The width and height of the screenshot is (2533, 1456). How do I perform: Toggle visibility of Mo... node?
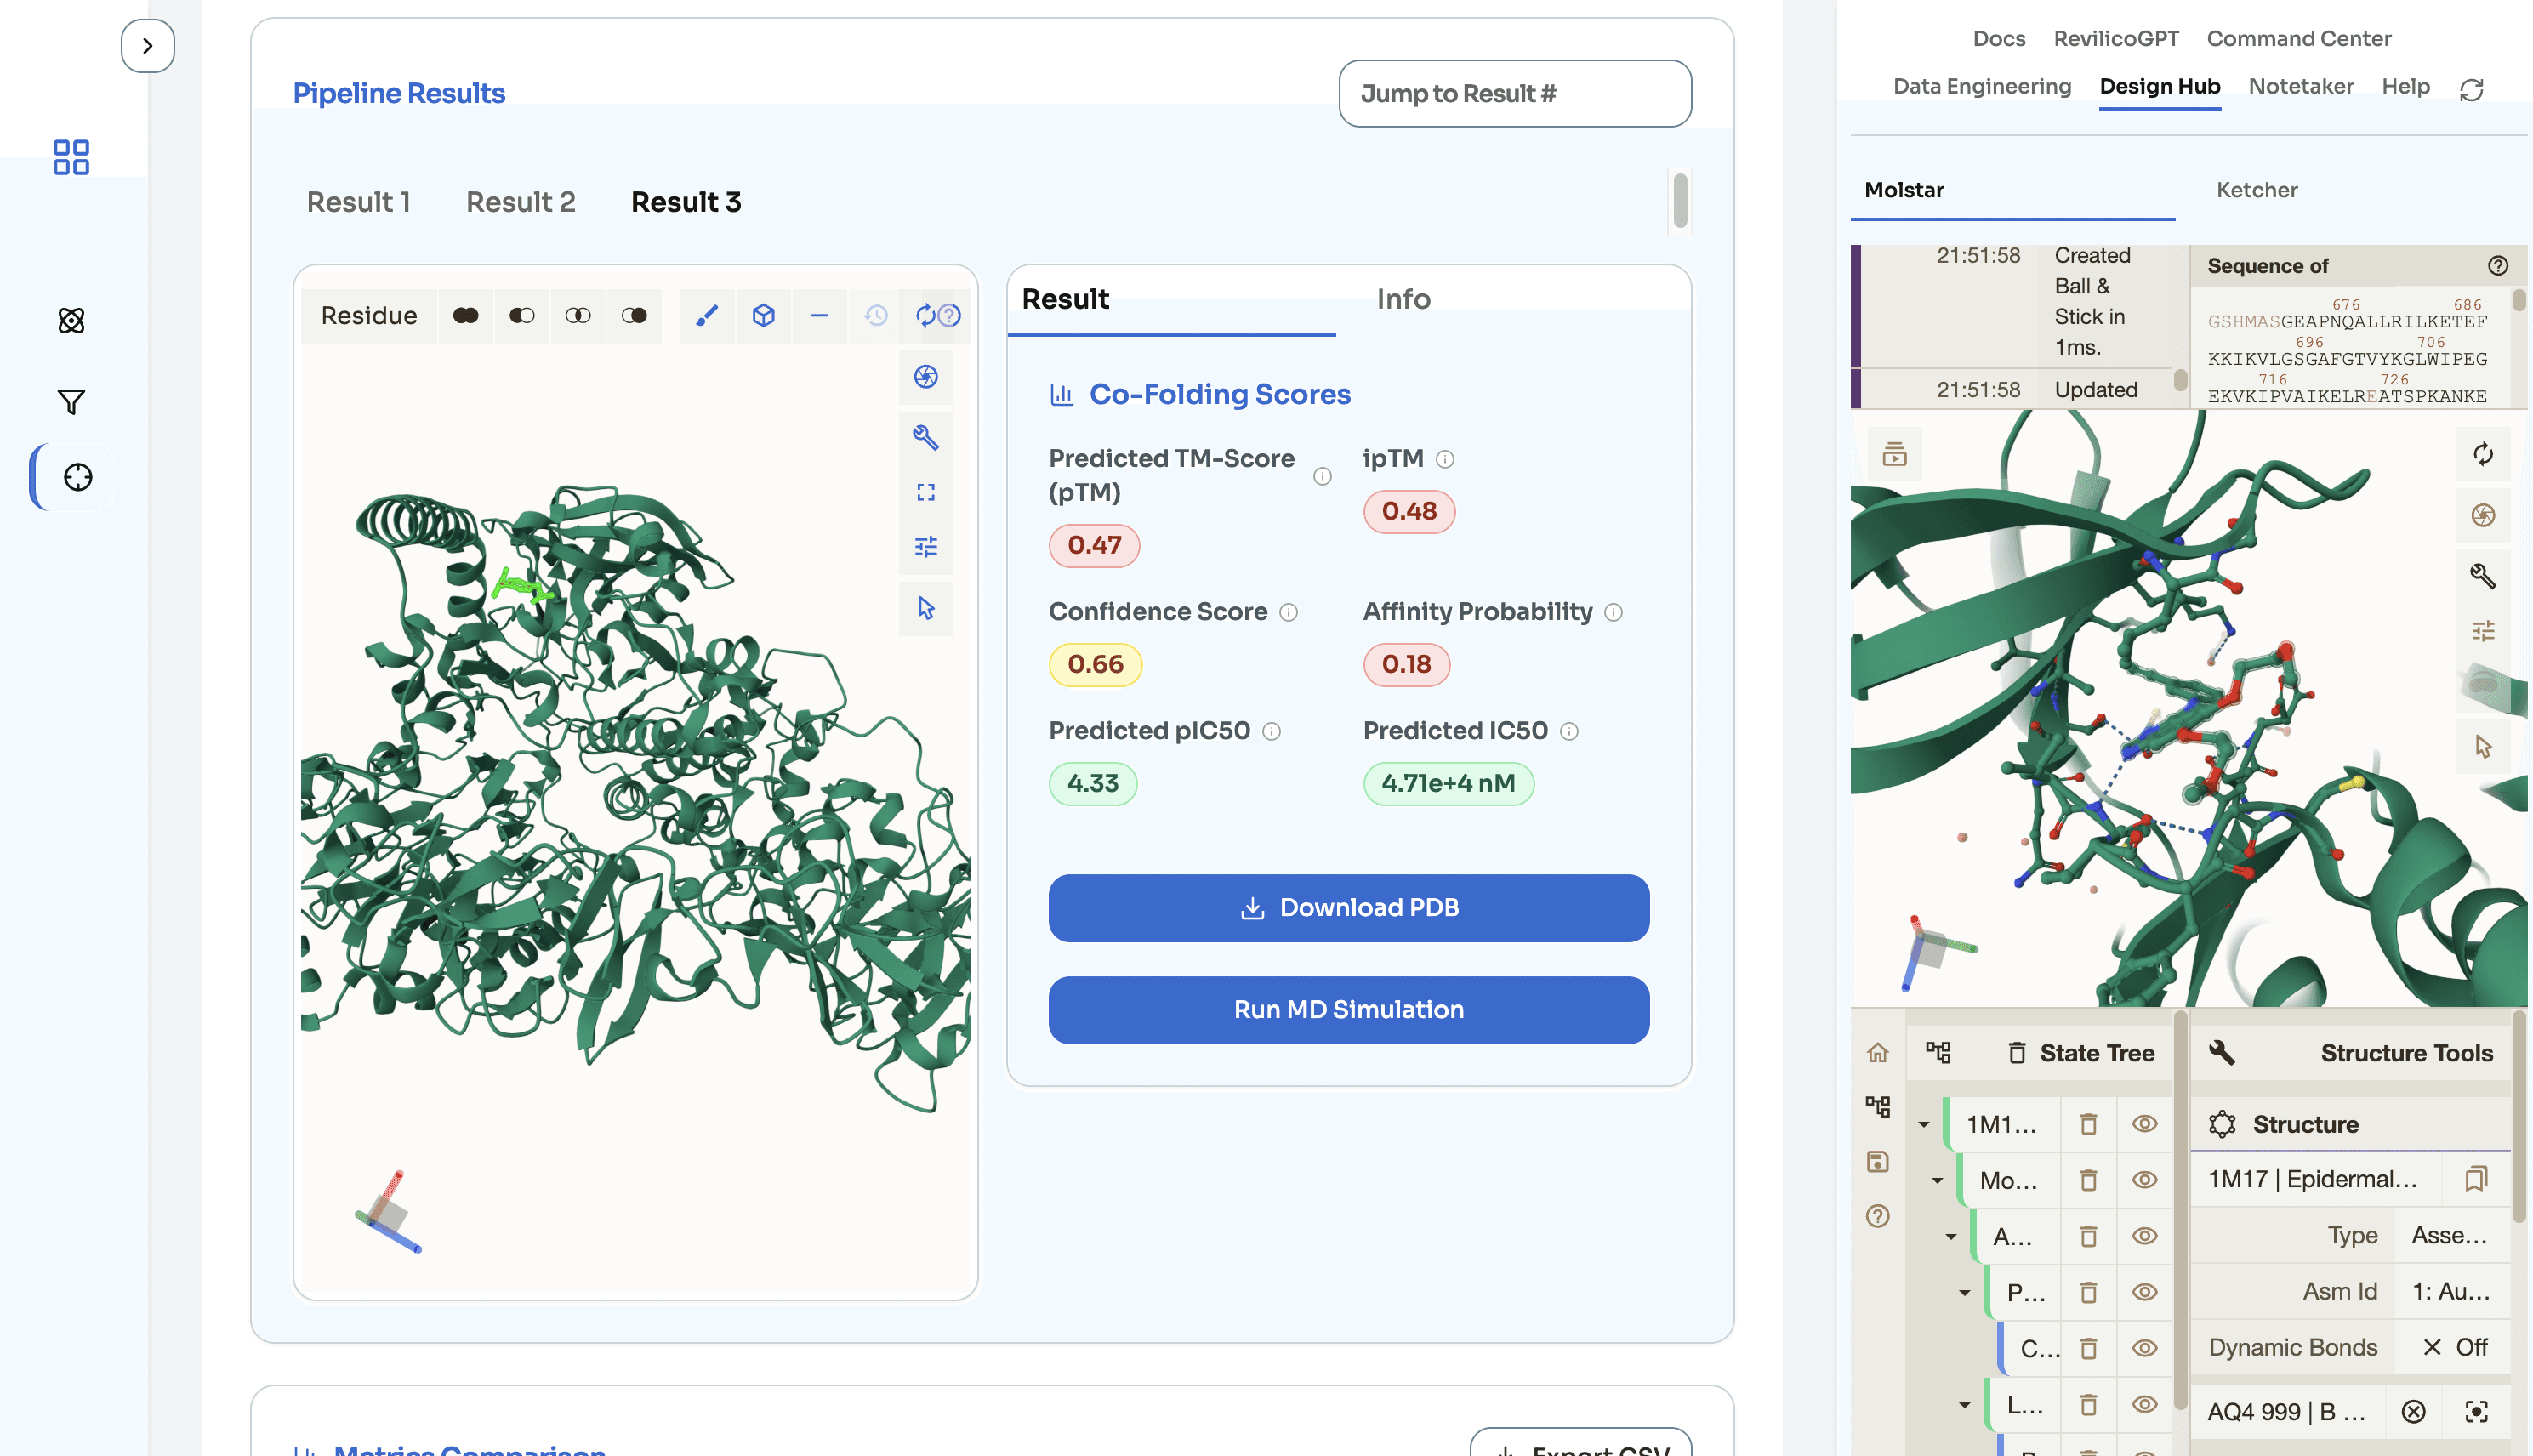click(2144, 1180)
